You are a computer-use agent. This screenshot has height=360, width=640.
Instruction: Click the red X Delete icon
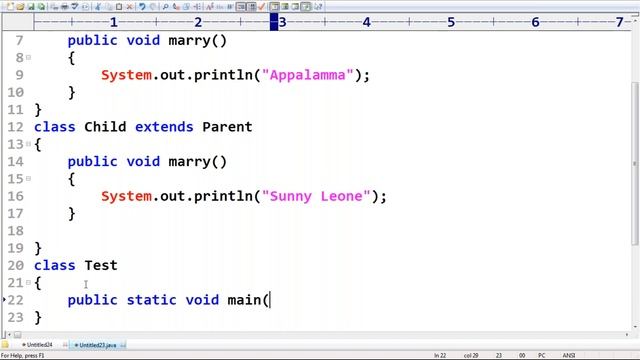[129, 7]
